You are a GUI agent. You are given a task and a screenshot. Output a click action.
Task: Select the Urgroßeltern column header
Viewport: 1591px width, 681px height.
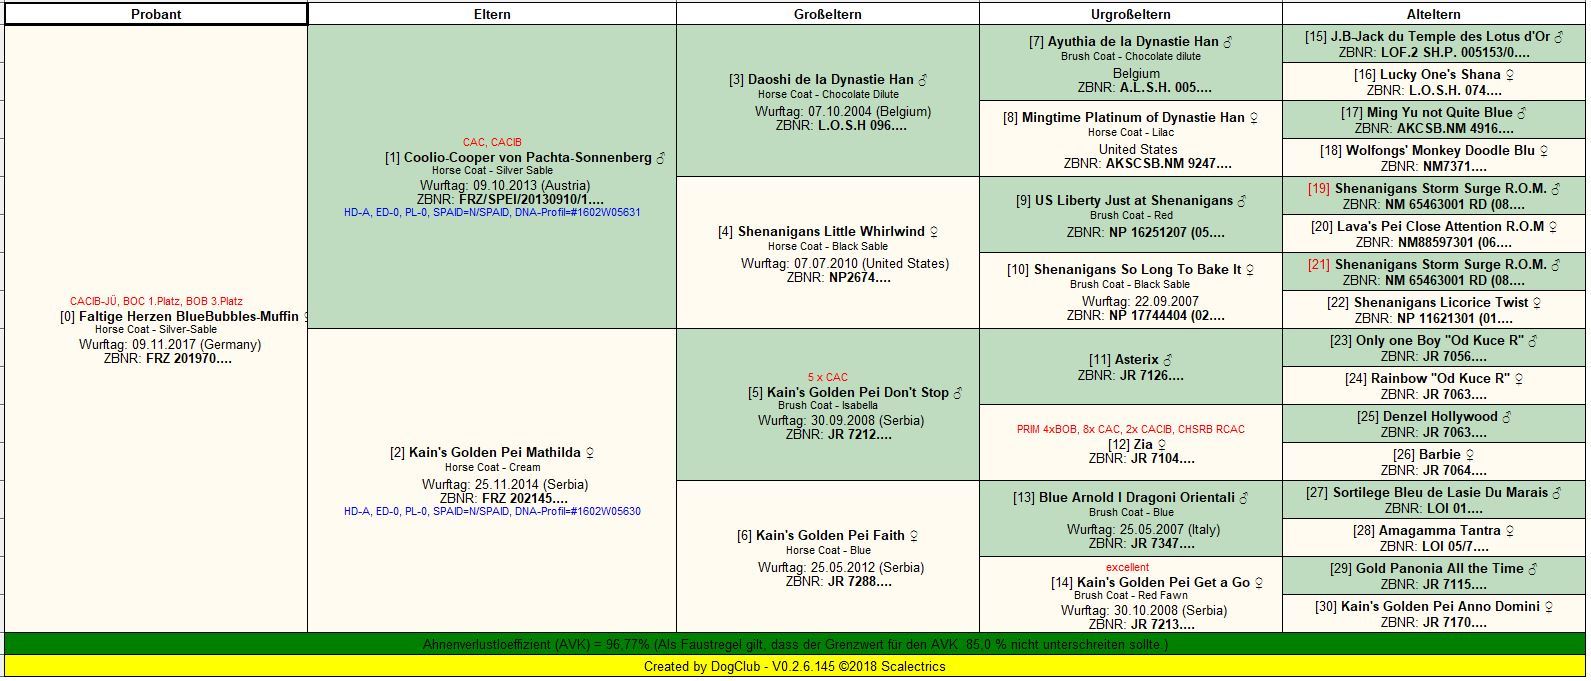coord(1130,14)
